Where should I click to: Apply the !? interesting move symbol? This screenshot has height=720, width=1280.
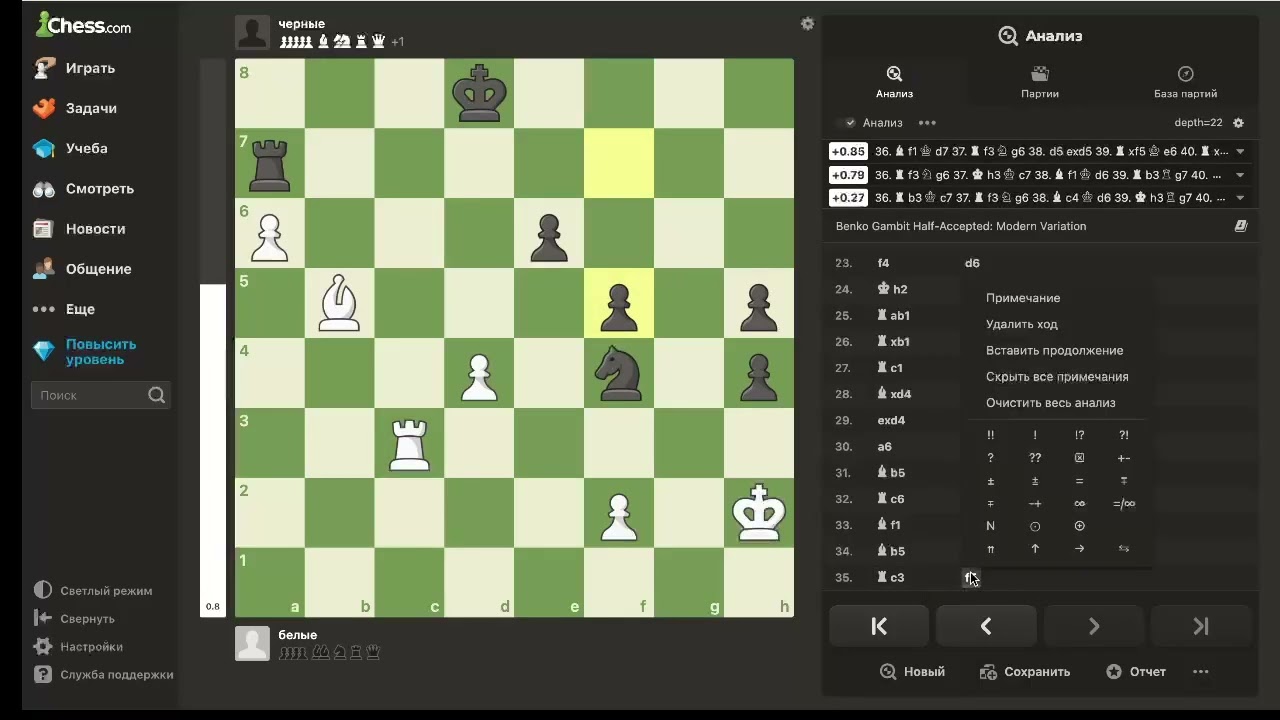coord(1079,435)
